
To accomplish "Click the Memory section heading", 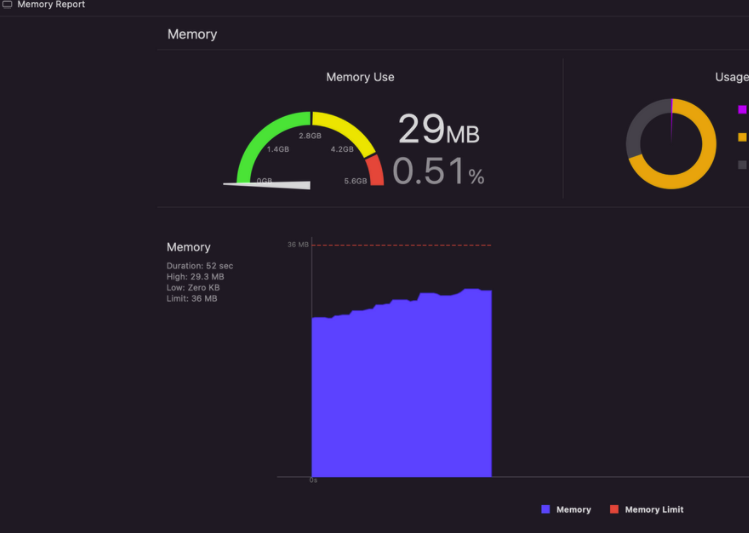I will click(x=192, y=34).
